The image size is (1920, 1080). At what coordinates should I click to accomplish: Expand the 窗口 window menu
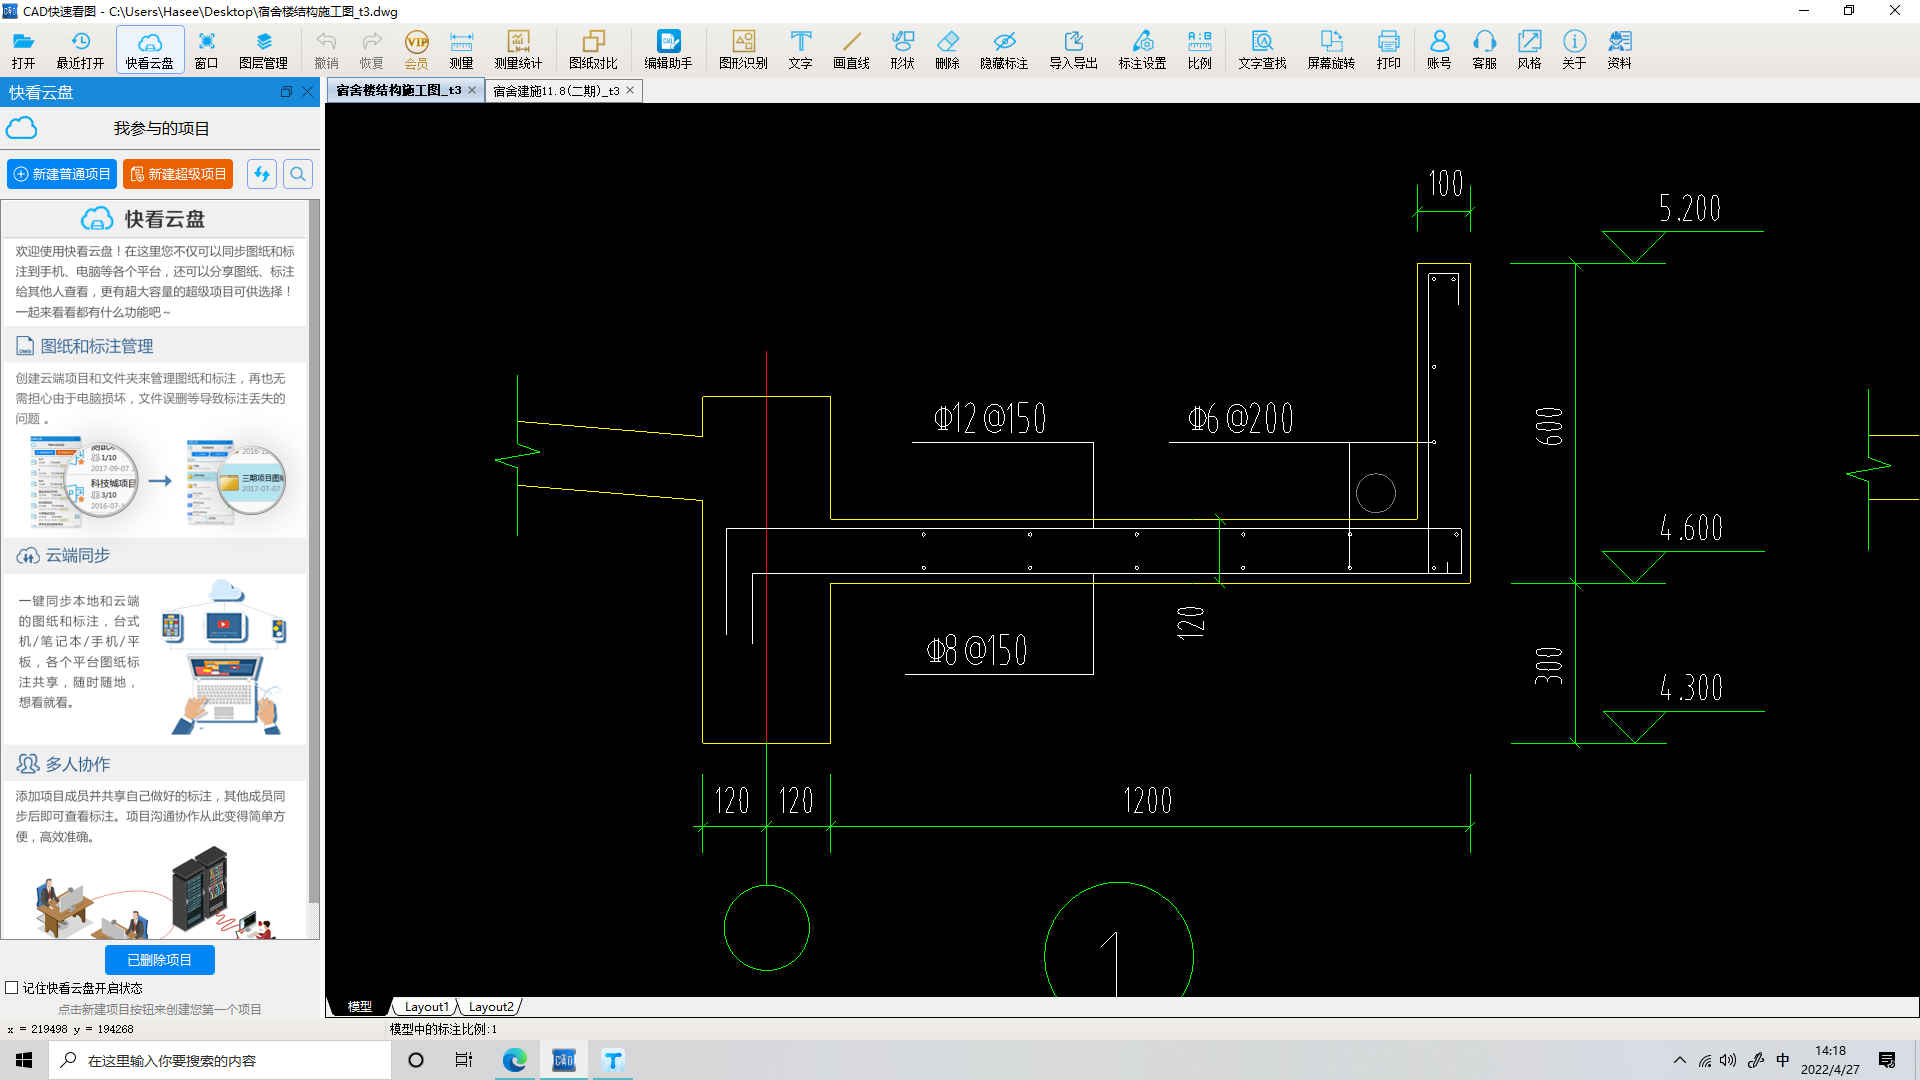coord(206,49)
